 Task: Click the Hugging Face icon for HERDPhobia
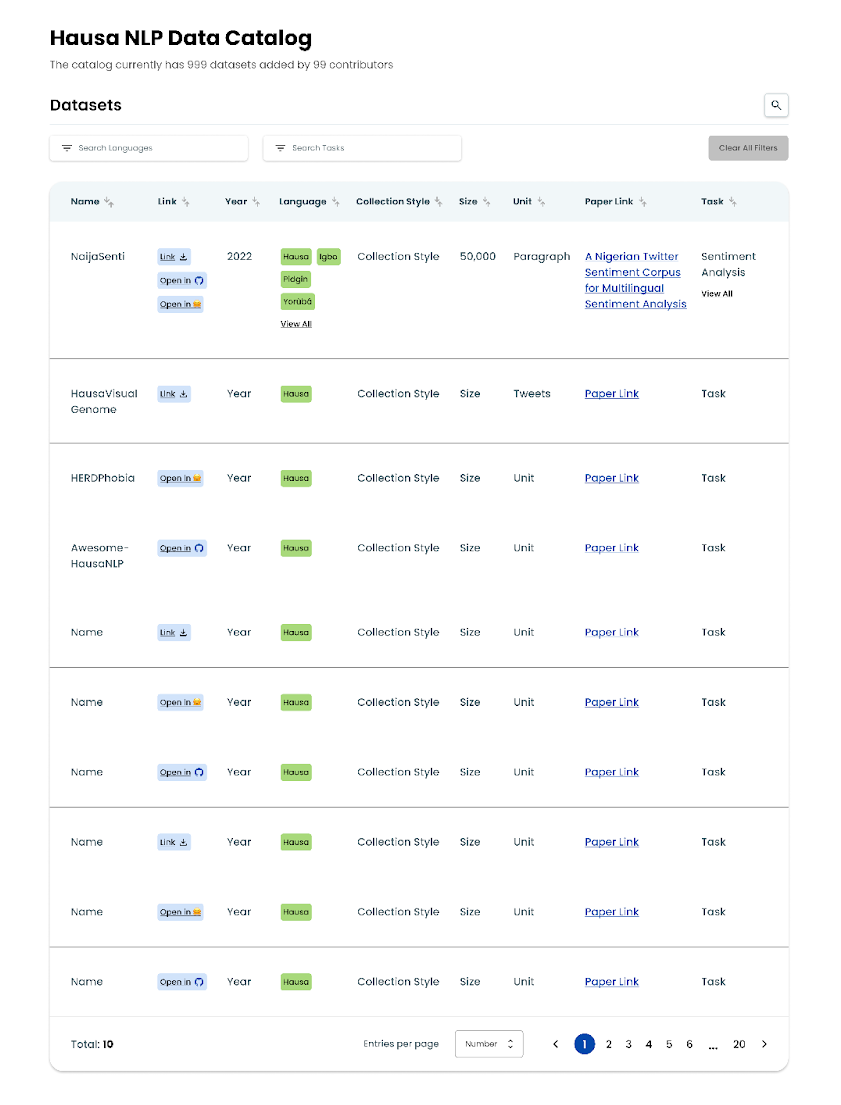(197, 478)
